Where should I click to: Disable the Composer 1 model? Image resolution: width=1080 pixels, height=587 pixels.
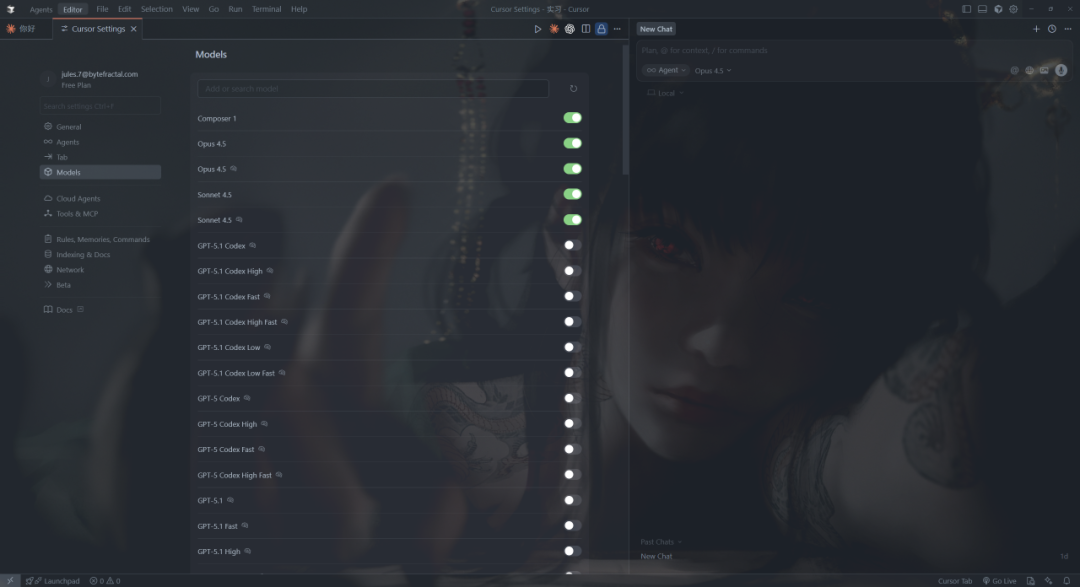pyautogui.click(x=572, y=118)
